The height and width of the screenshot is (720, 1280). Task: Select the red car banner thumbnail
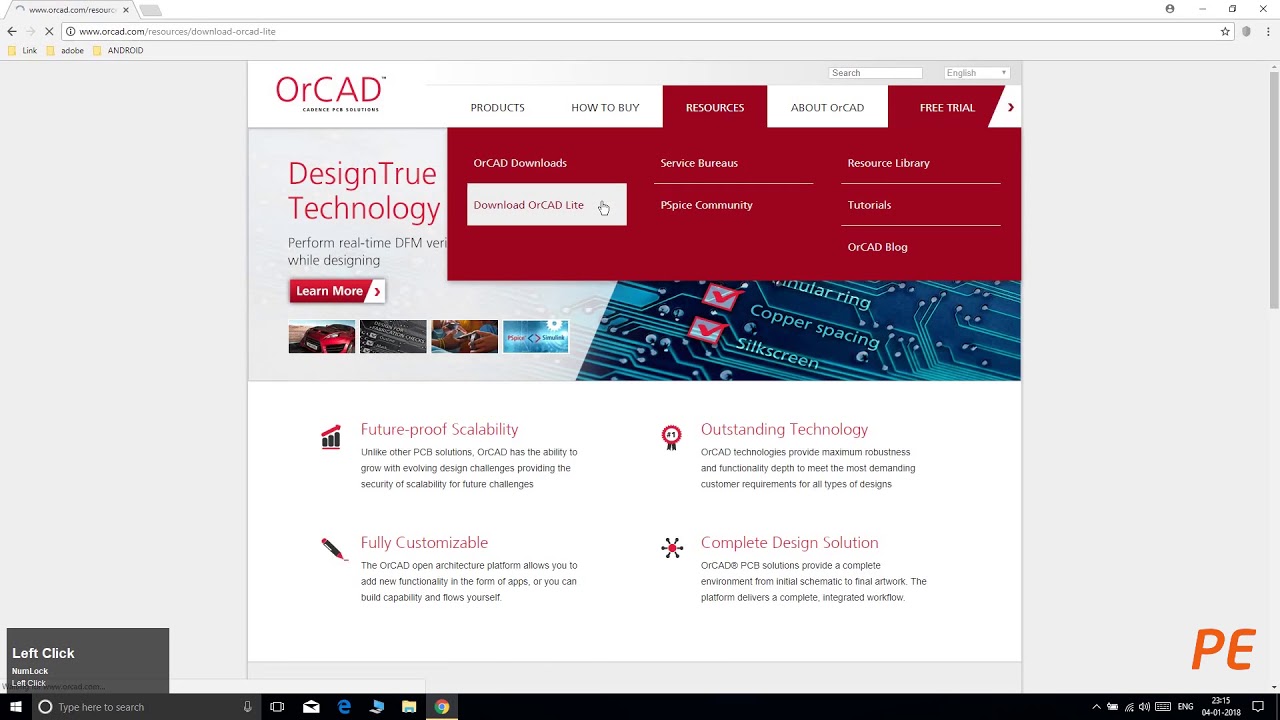click(322, 337)
